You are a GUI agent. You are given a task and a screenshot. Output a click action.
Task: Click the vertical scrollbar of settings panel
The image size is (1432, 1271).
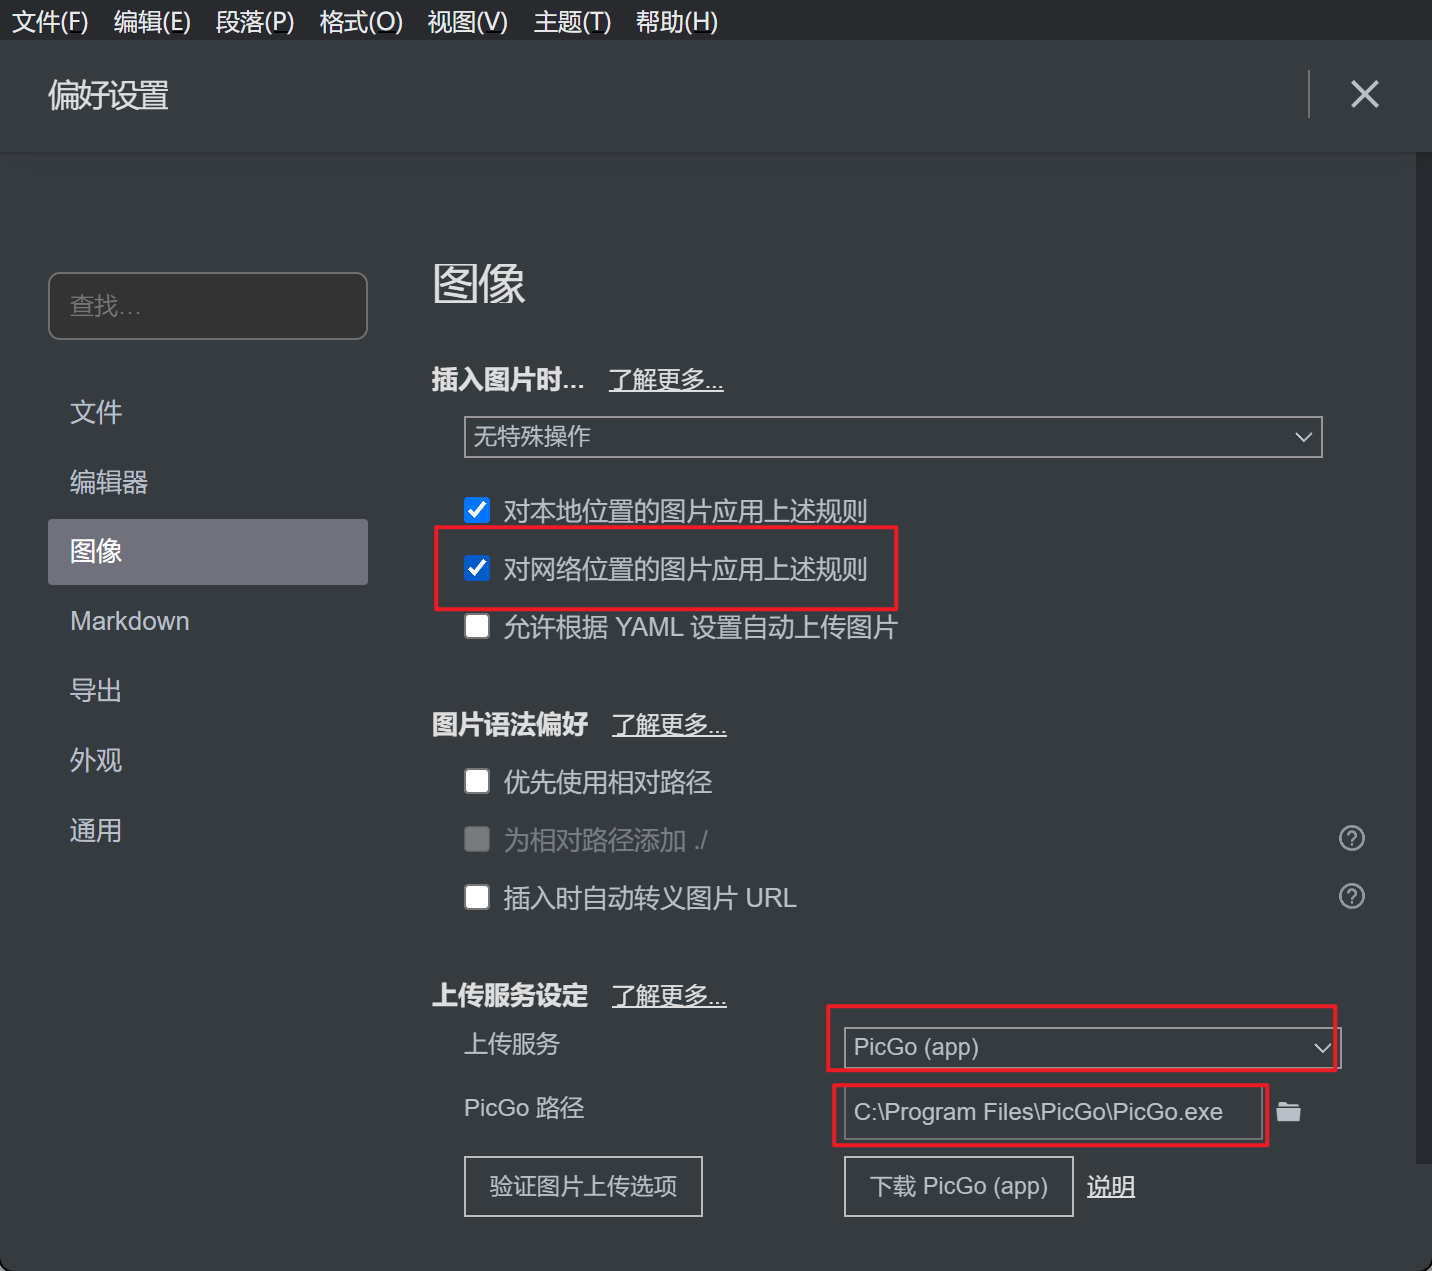point(1424,658)
